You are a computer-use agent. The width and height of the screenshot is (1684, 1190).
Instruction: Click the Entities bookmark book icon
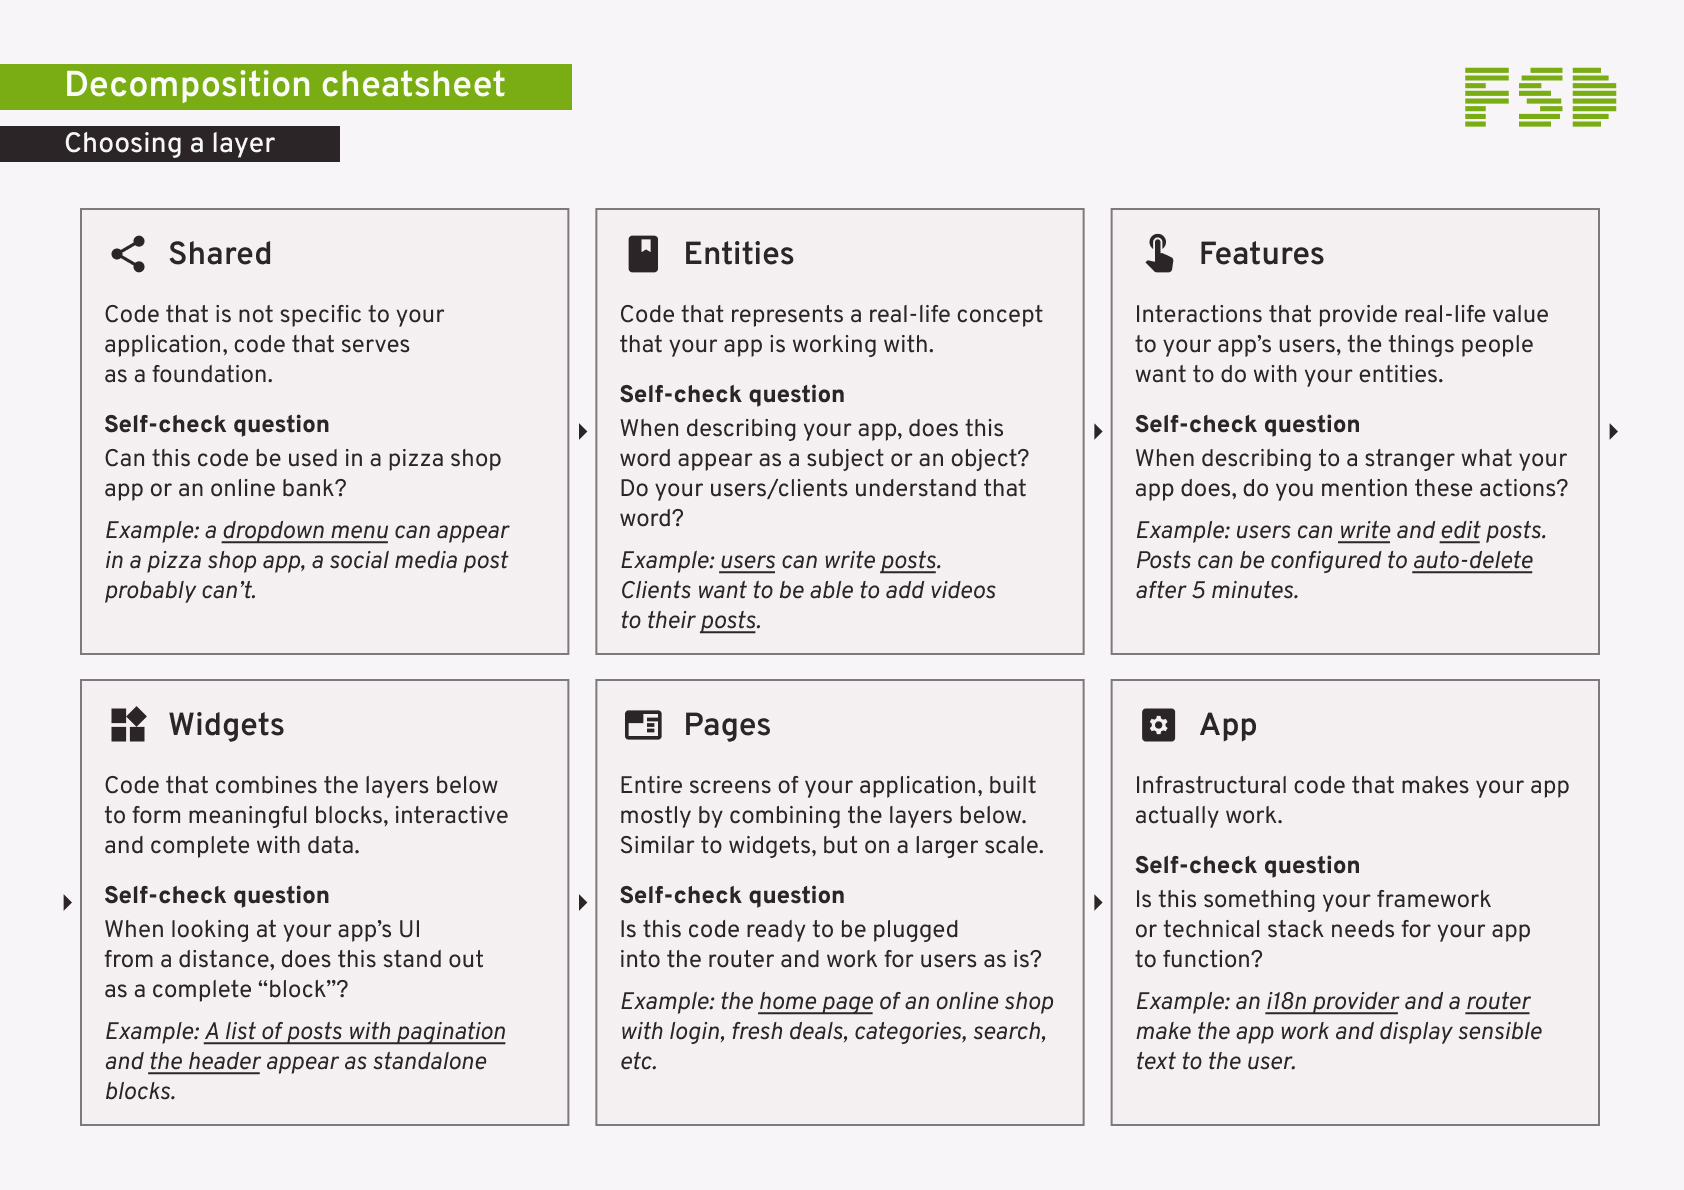point(643,254)
